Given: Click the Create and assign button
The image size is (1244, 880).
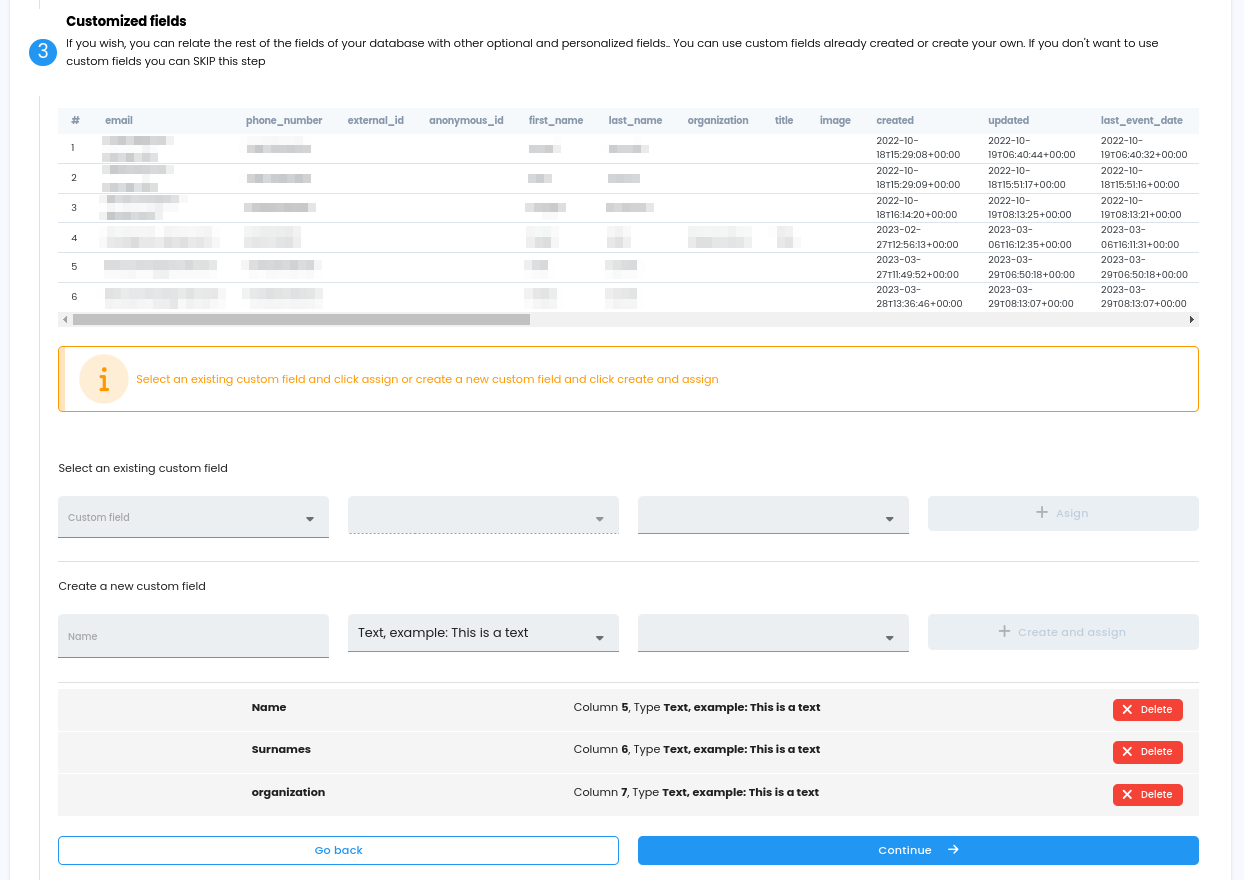Looking at the screenshot, I should (1063, 632).
